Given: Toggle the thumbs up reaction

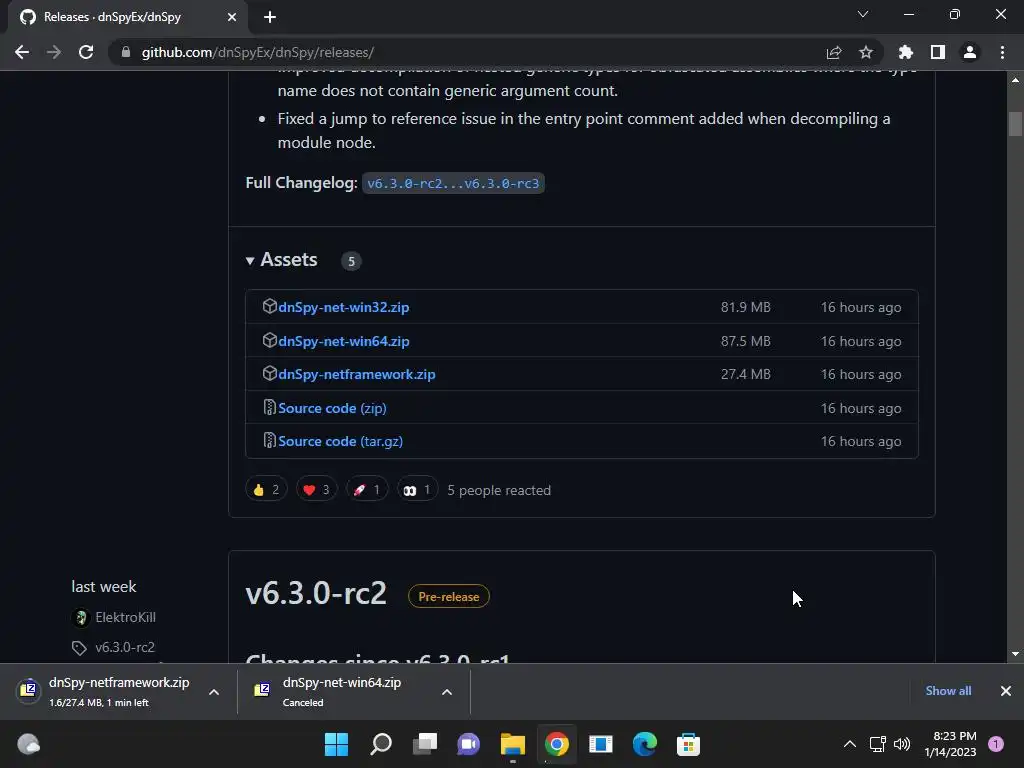Looking at the screenshot, I should point(266,490).
